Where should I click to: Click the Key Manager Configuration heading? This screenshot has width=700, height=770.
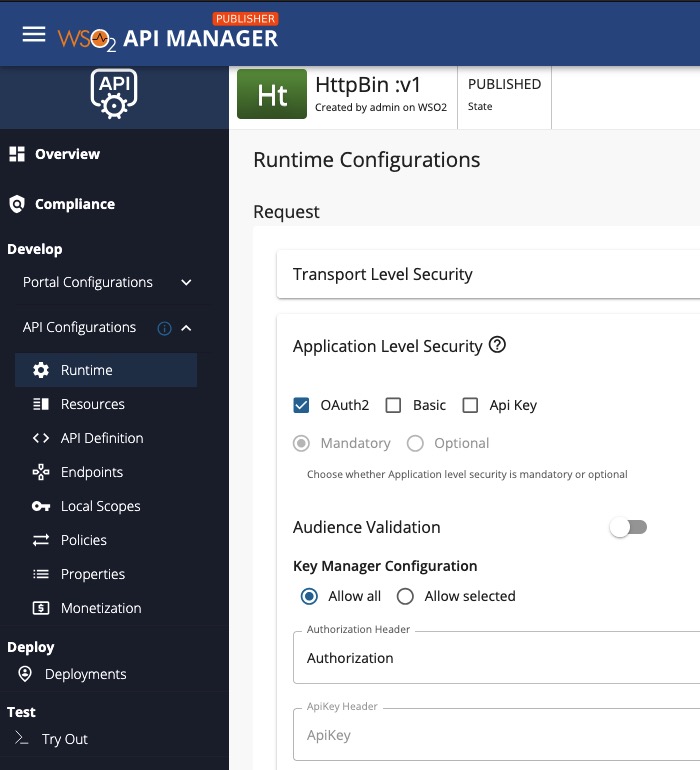point(385,566)
